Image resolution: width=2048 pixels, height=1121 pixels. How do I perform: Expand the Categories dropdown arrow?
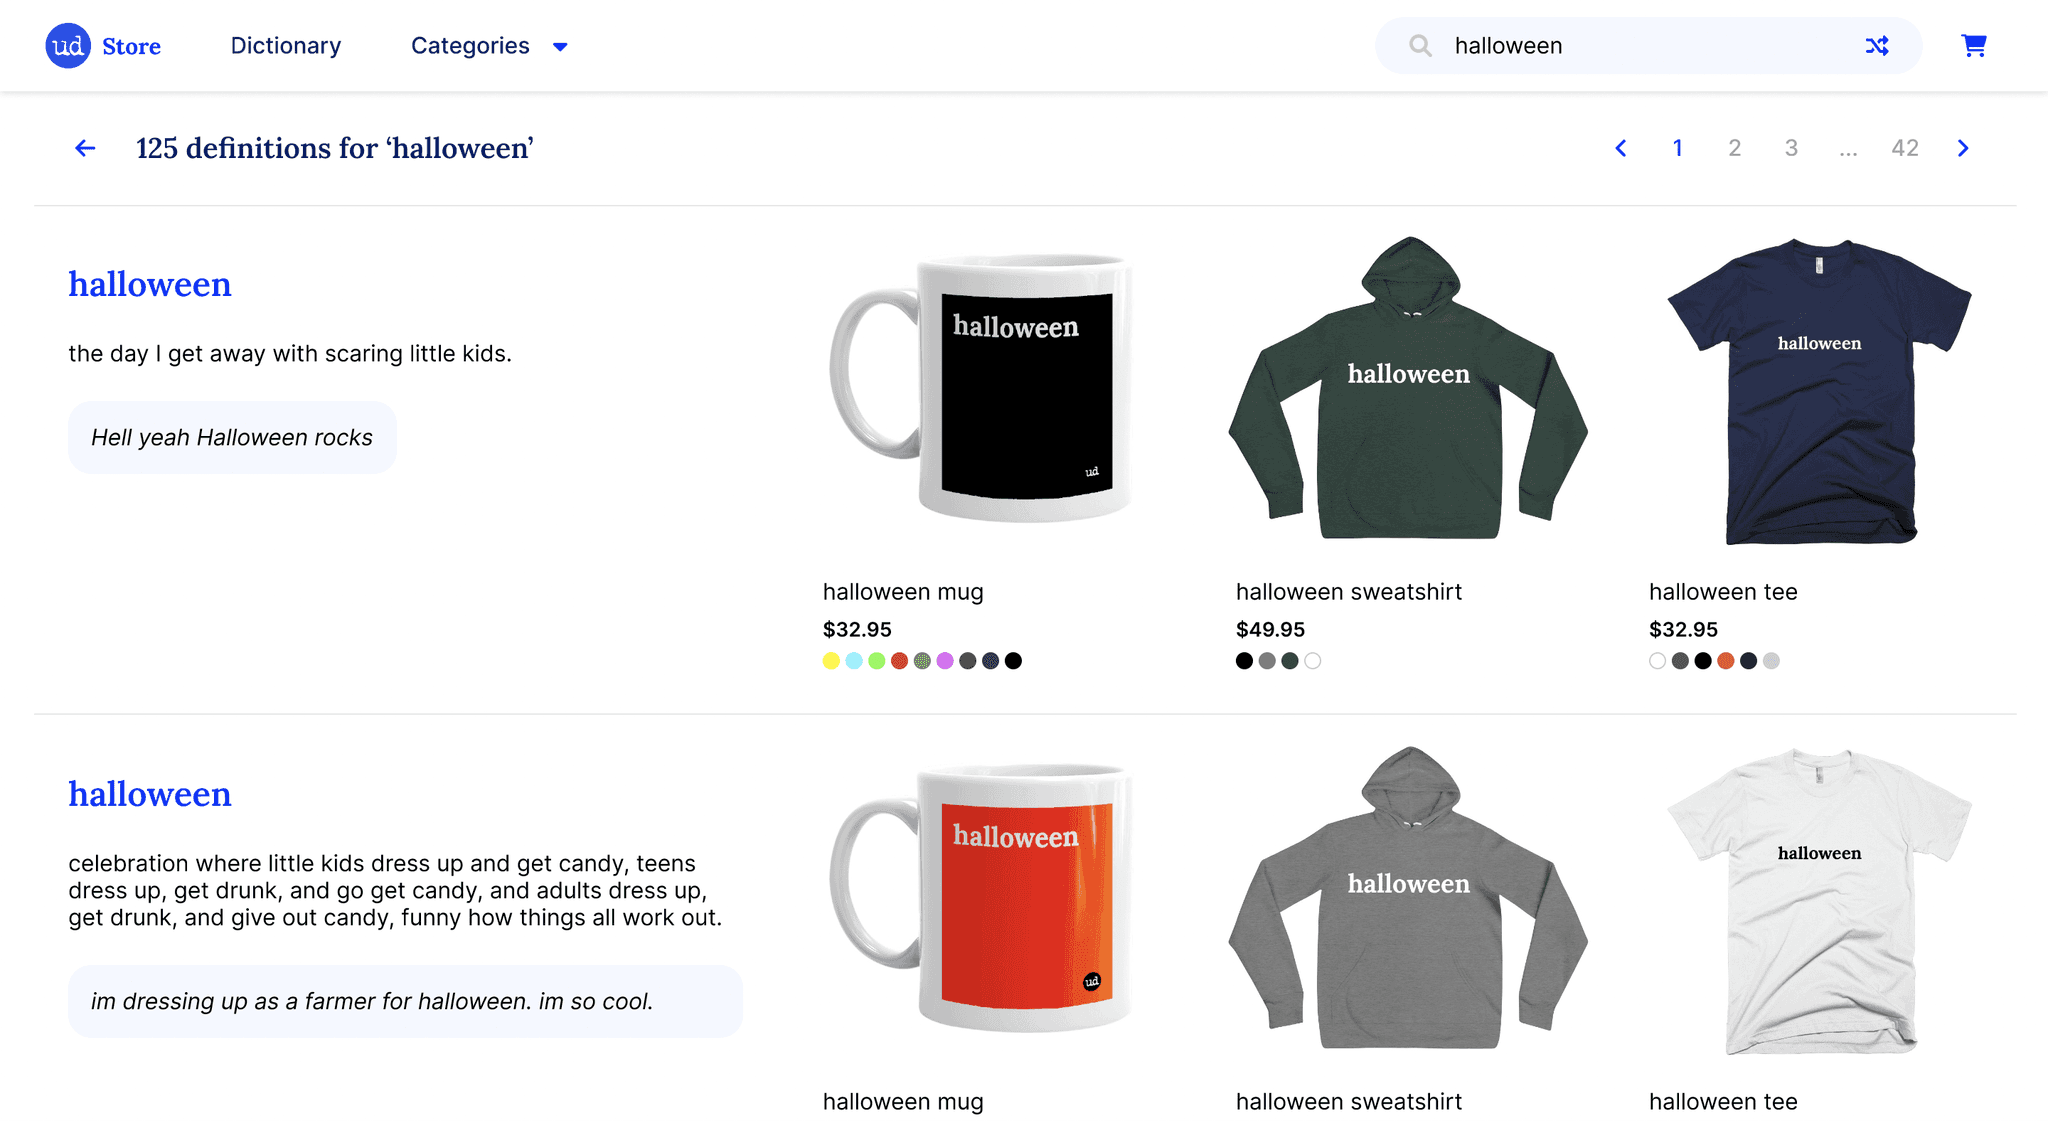560,47
